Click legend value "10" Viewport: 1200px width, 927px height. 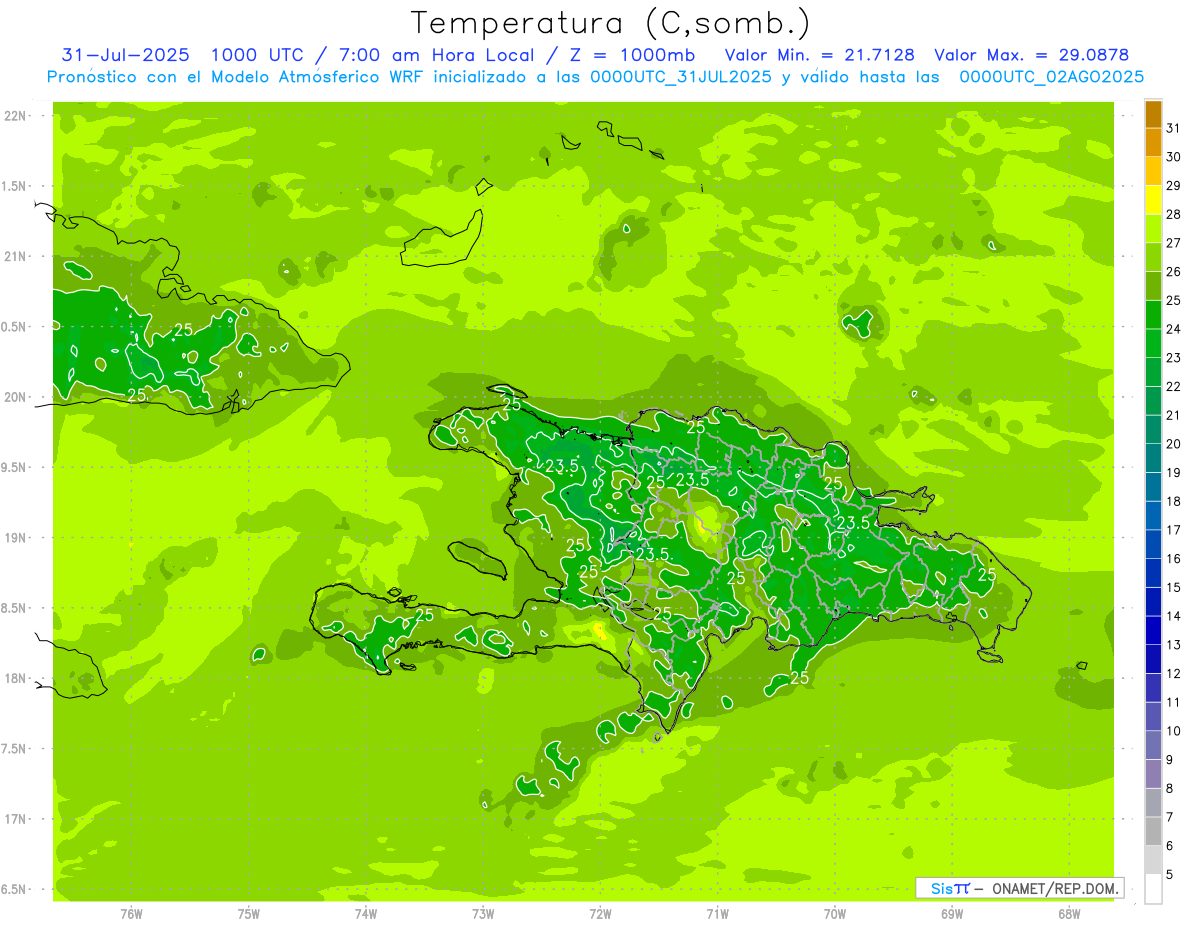1174,731
